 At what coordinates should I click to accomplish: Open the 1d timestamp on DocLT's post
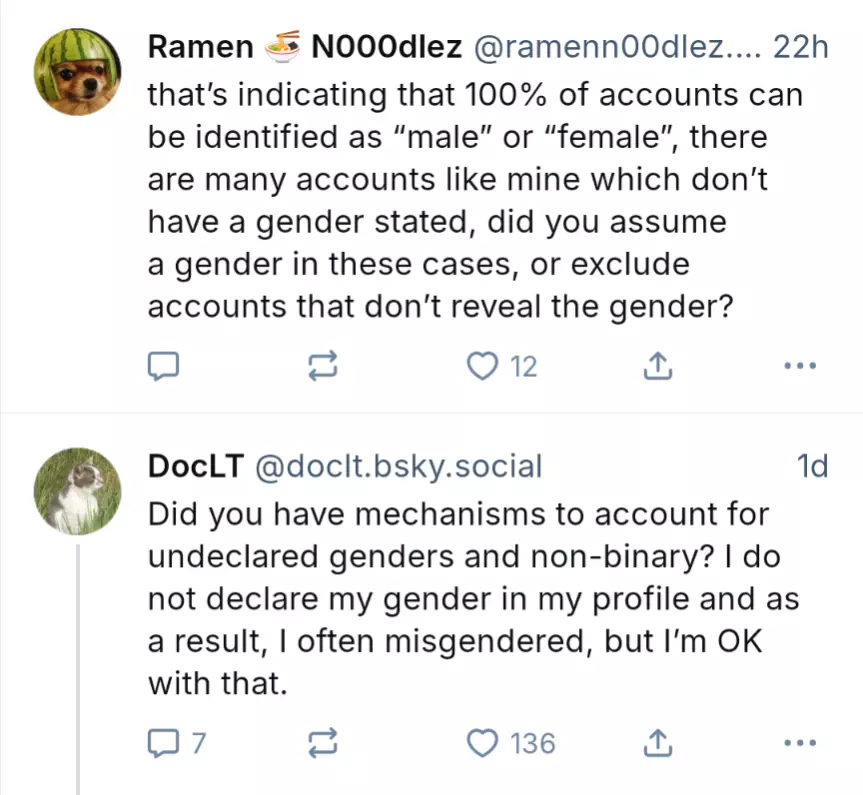[812, 466]
